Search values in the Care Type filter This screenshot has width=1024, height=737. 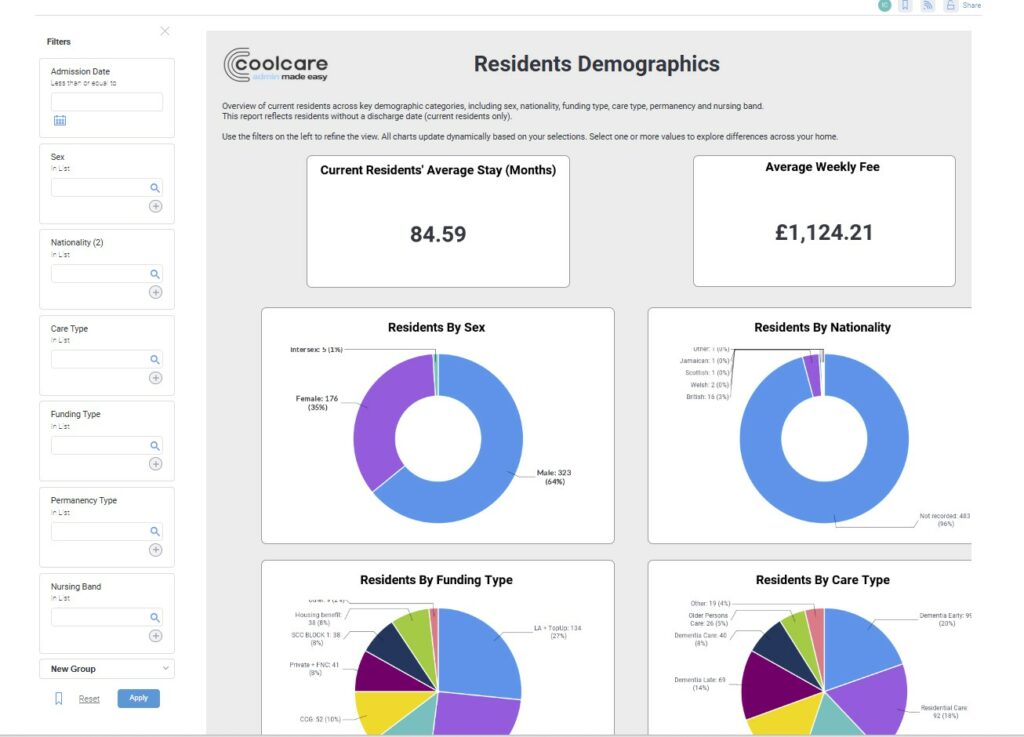155,360
